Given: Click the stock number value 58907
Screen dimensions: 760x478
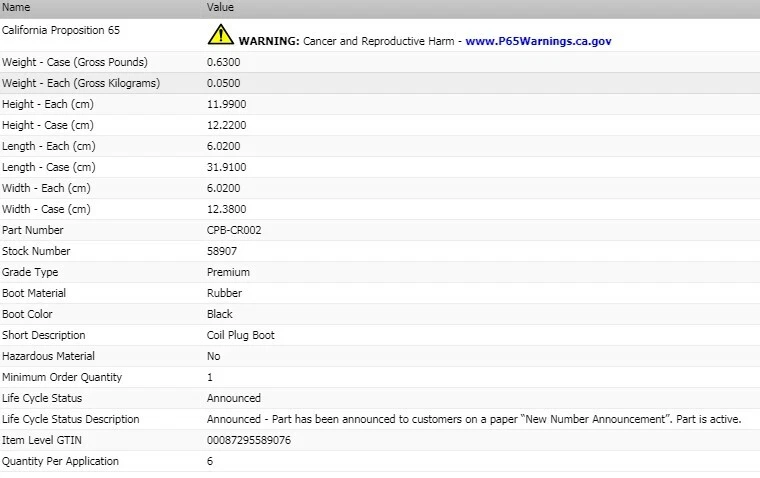Looking at the screenshot, I should [x=222, y=251].
